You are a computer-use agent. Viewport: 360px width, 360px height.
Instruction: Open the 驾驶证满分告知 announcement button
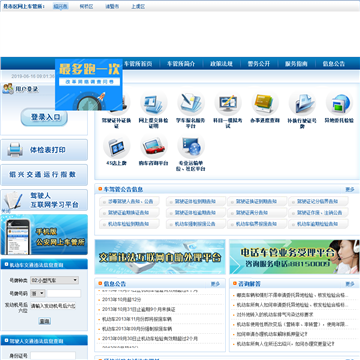pyautogui.click(x=257, y=212)
